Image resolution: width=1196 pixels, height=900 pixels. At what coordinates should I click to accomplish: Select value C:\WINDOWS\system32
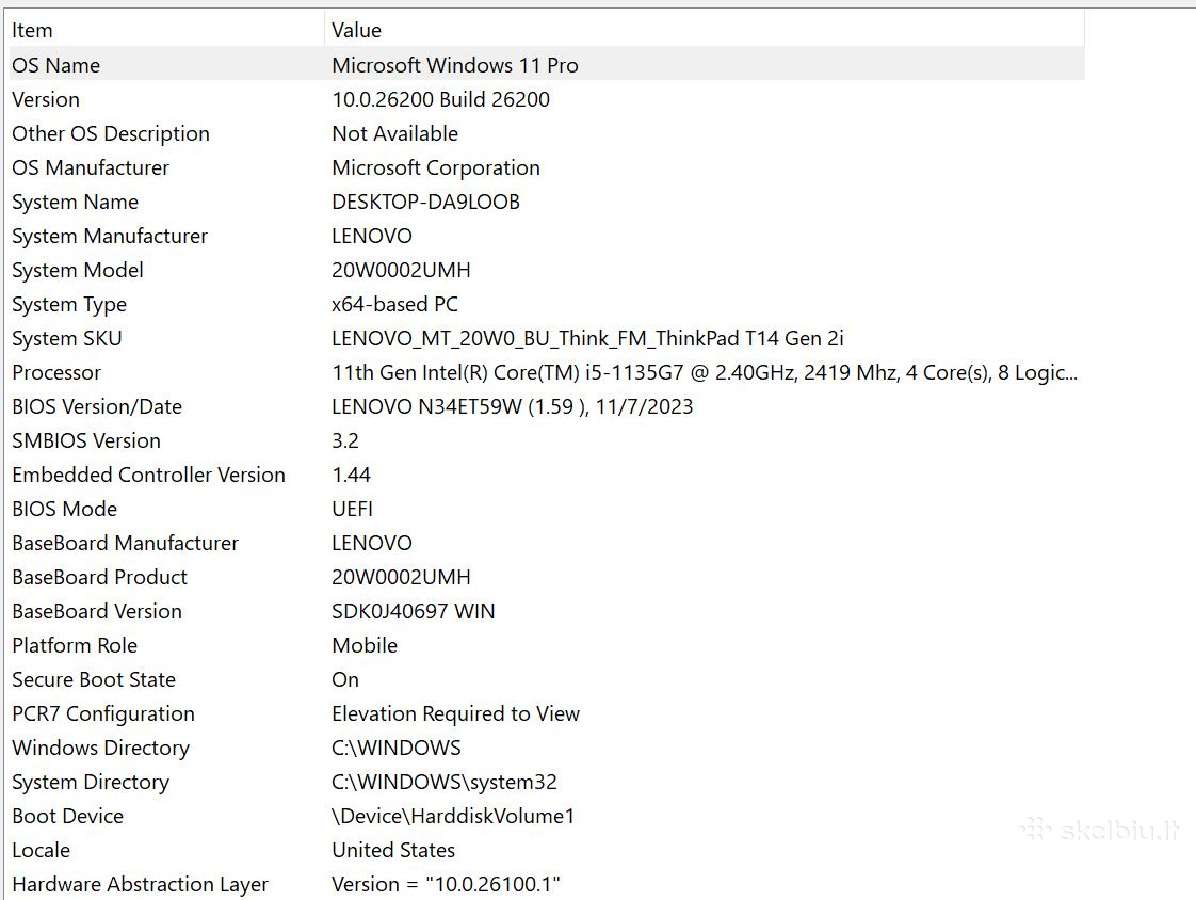tap(444, 783)
